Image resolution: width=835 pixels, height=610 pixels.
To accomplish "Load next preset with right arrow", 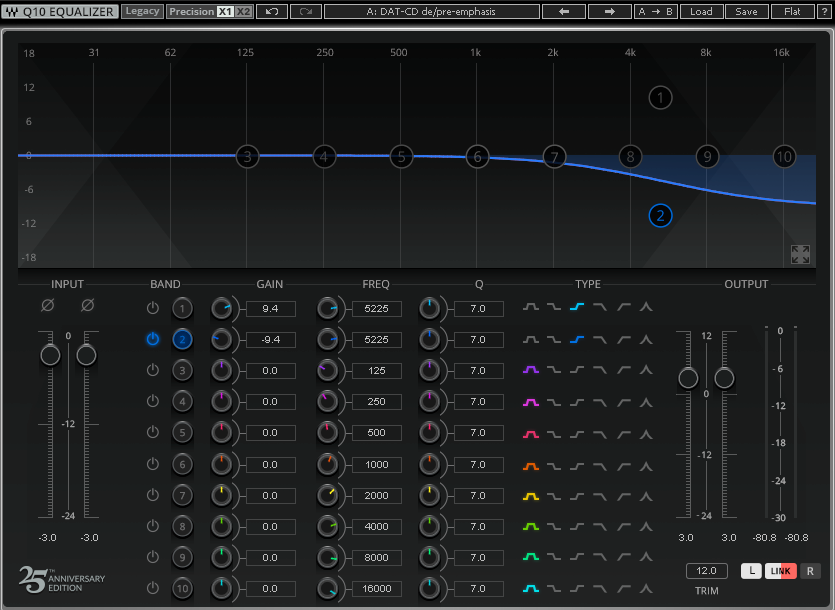I will 610,11.
